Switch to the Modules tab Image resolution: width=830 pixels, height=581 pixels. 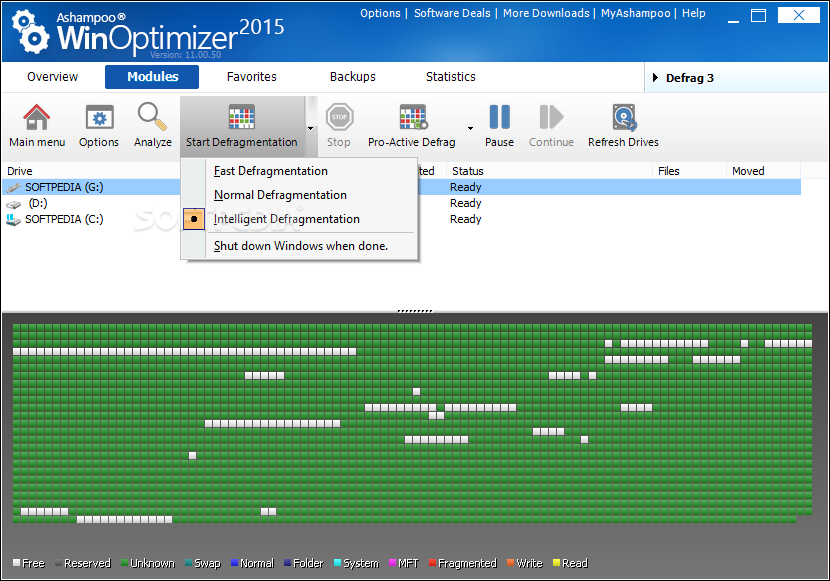152,77
